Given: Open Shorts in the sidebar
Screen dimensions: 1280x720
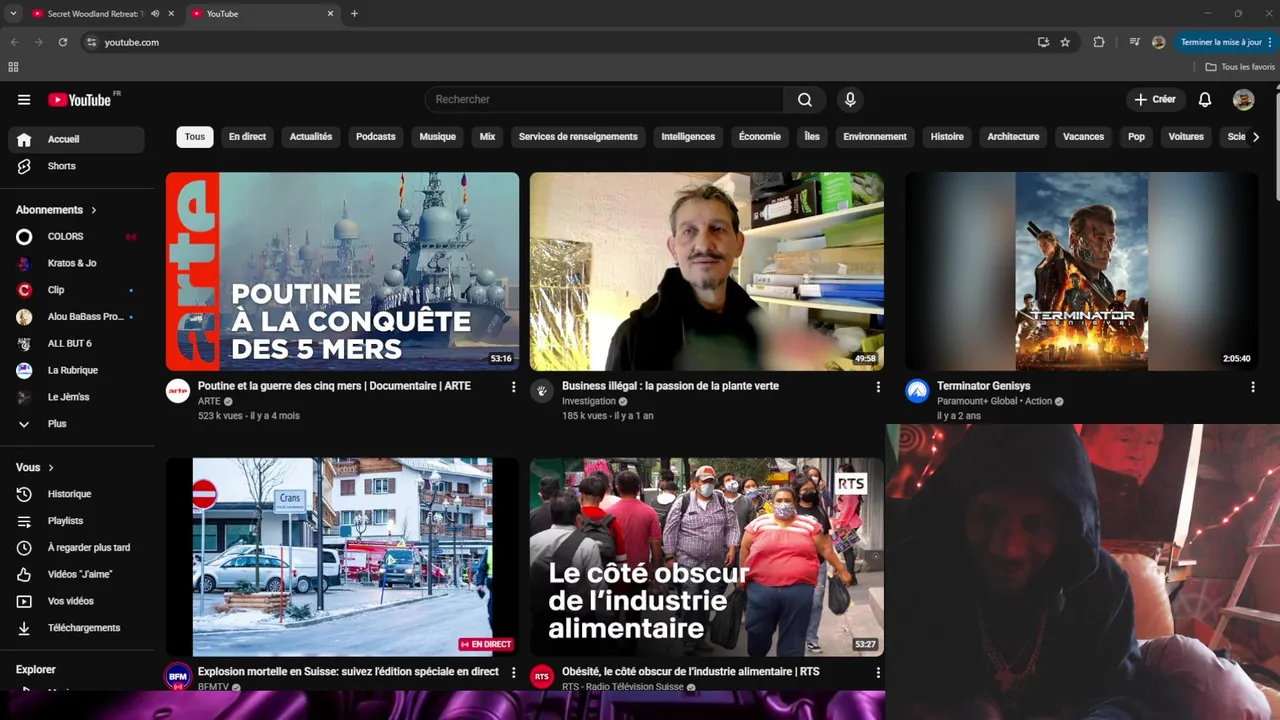Looking at the screenshot, I should [76, 166].
